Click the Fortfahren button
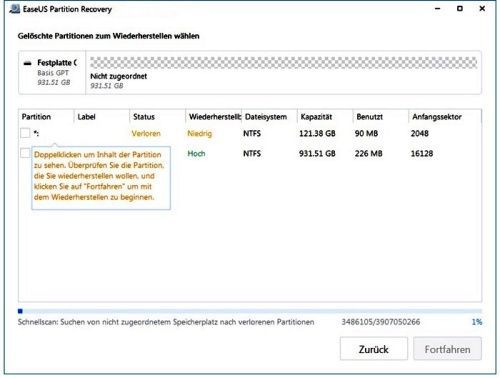The height and width of the screenshot is (378, 500). tap(447, 349)
